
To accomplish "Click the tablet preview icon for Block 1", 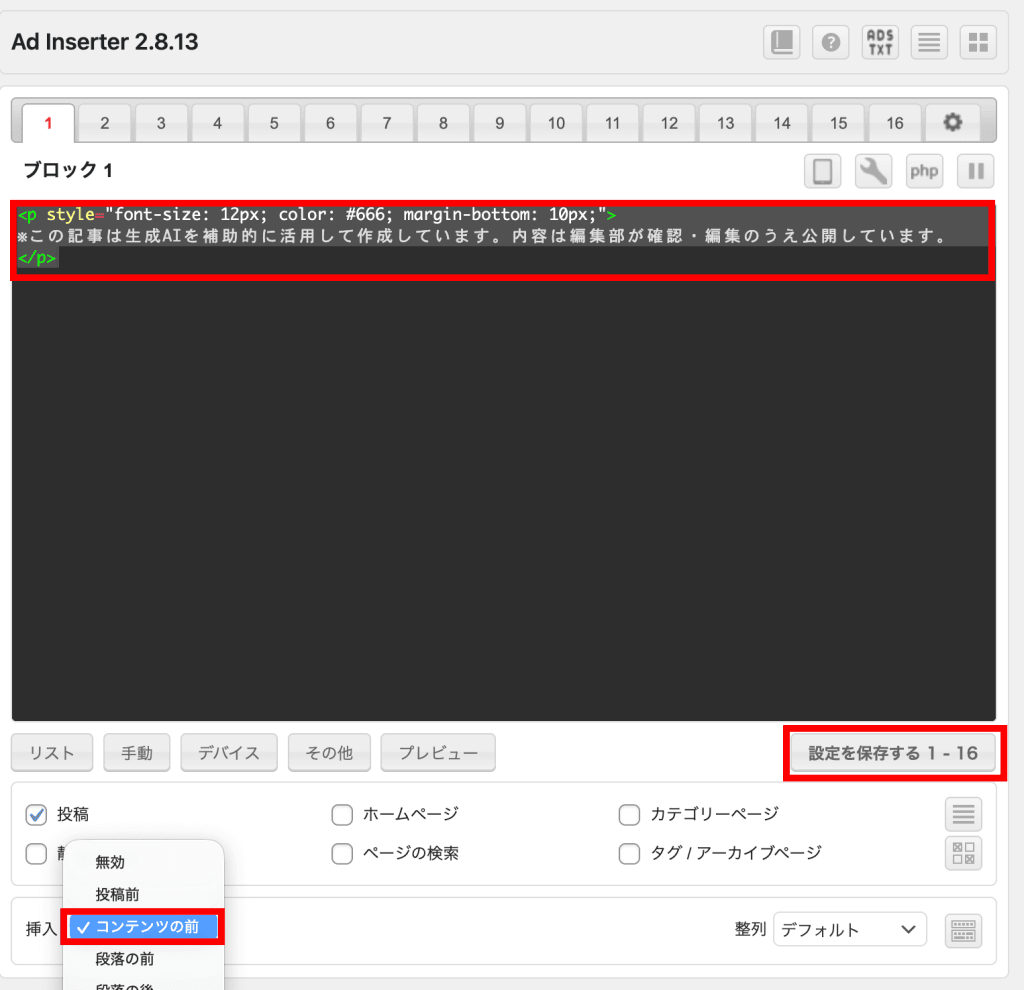I will [x=822, y=171].
